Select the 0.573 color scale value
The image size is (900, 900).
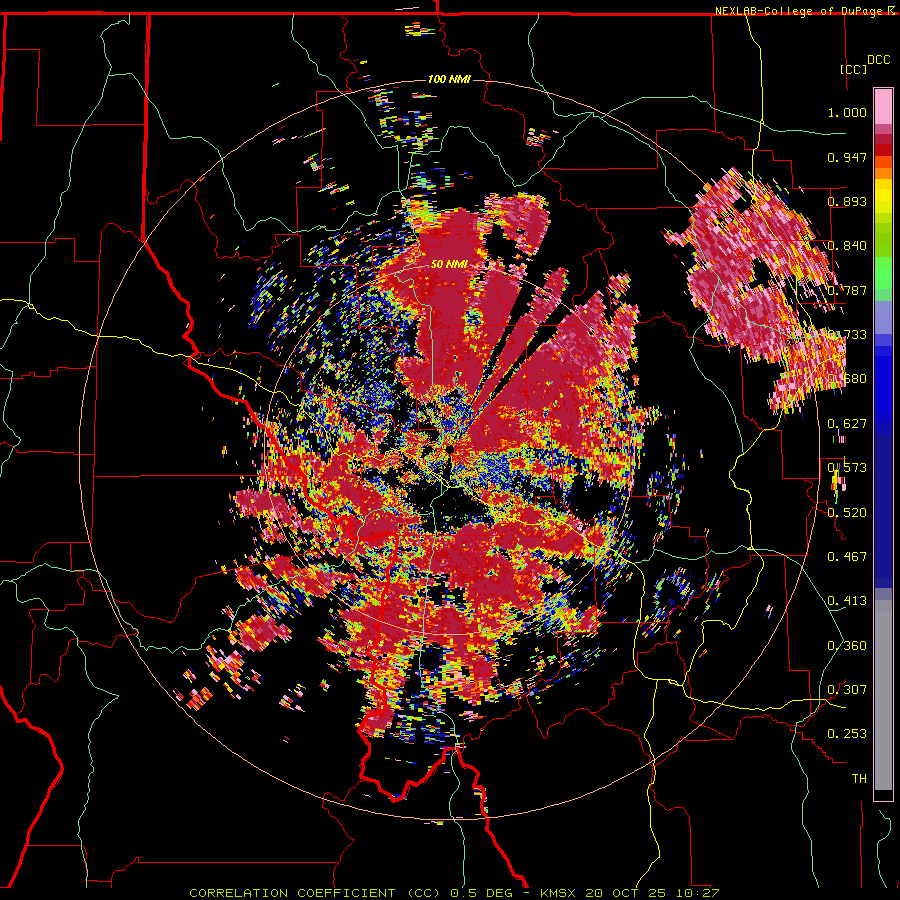(847, 468)
